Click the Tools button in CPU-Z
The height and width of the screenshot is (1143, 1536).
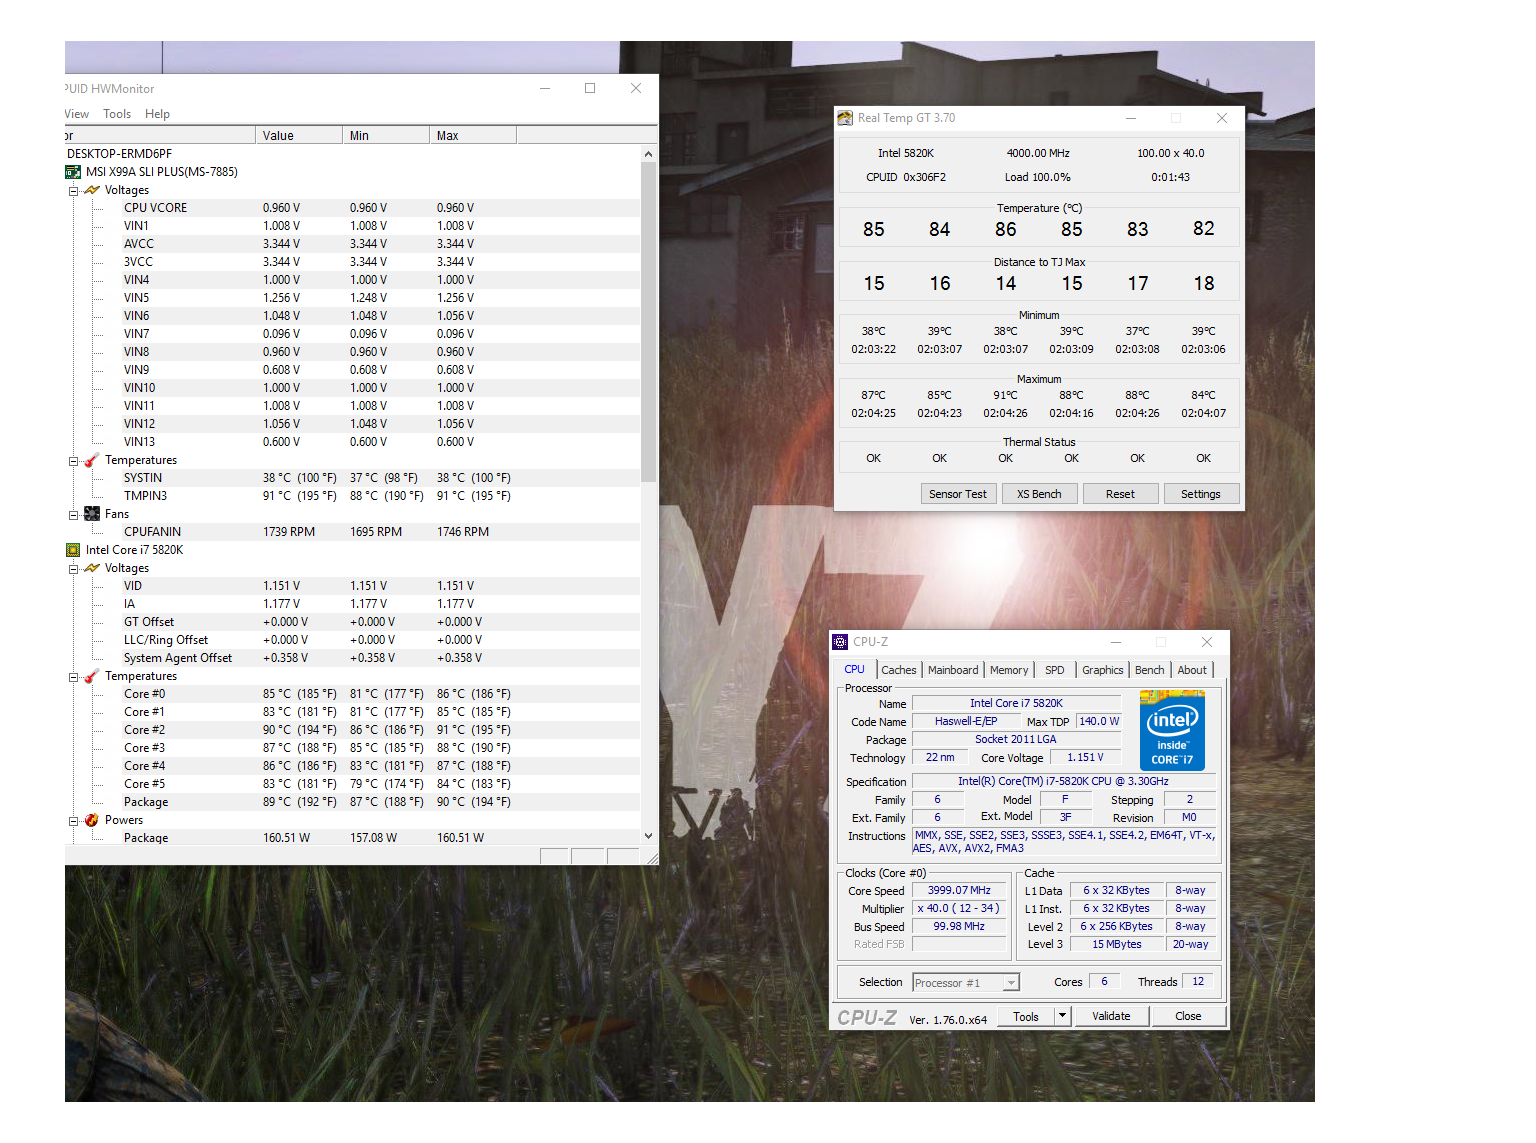tap(1026, 1016)
